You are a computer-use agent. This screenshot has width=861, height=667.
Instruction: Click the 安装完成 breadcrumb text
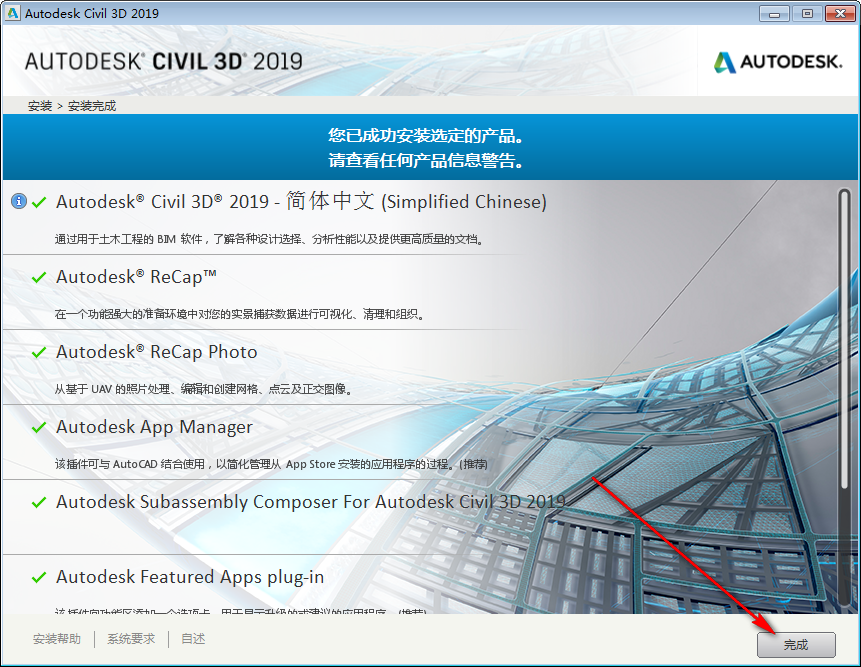click(x=92, y=106)
